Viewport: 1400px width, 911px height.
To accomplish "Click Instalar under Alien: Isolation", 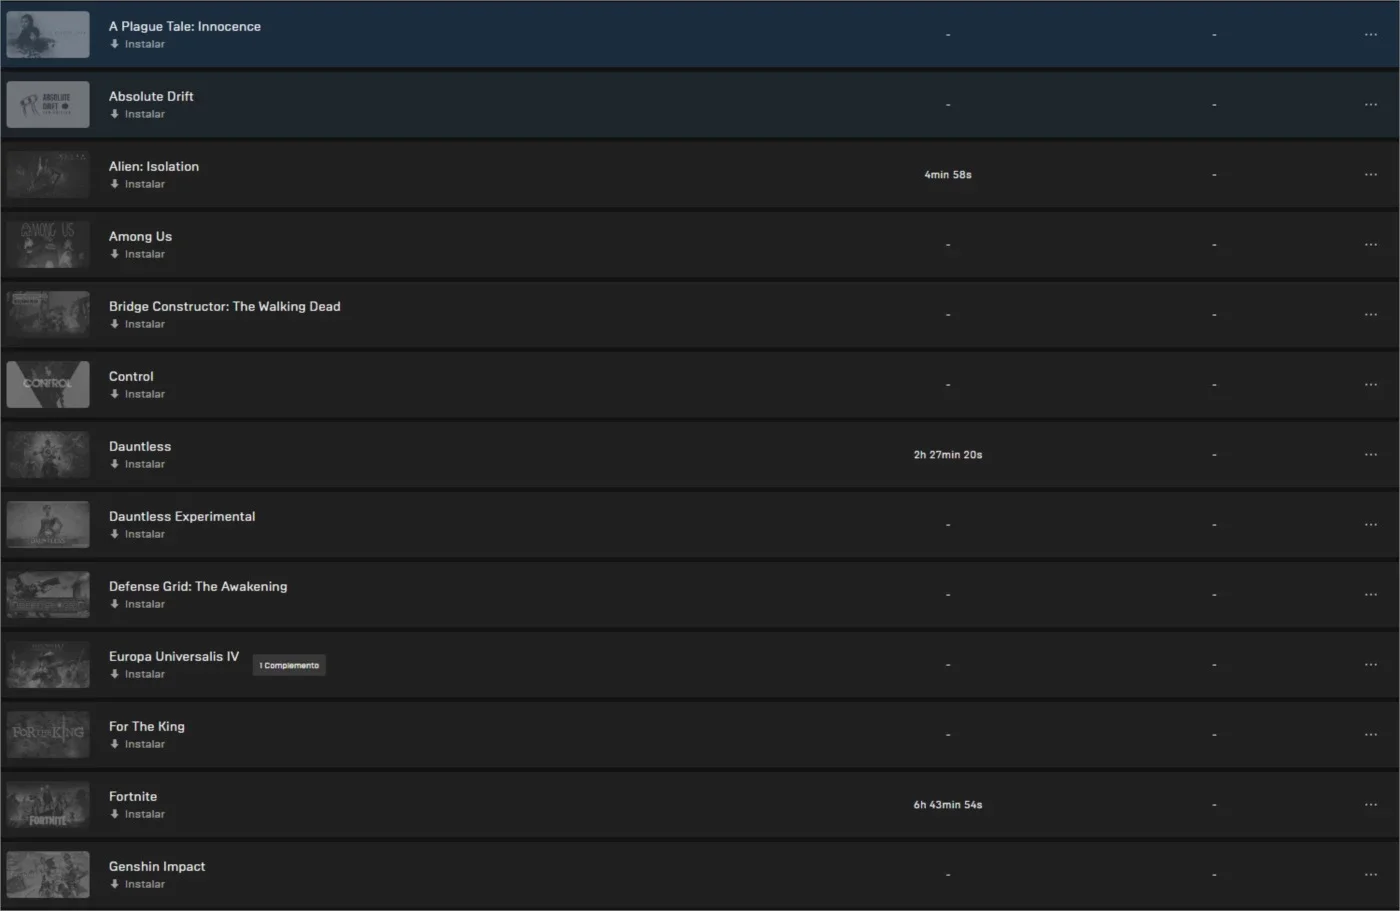I will pyautogui.click(x=138, y=184).
